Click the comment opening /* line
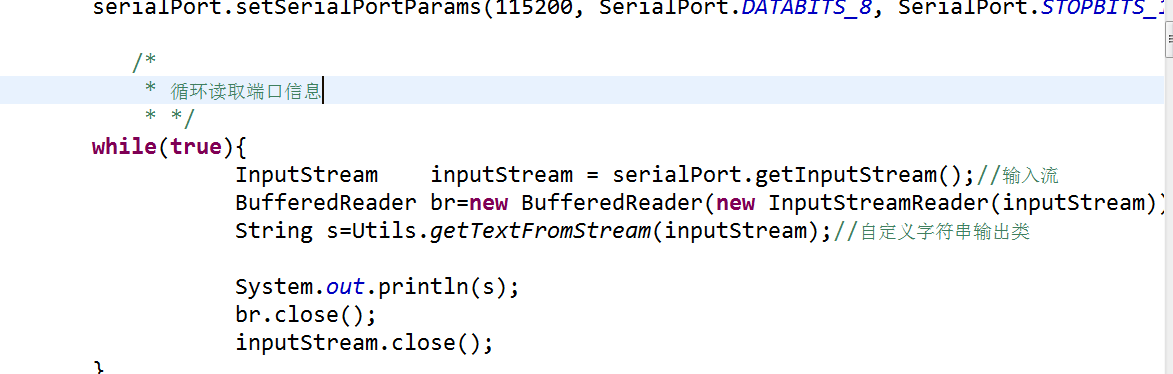This screenshot has width=1173, height=374. (144, 62)
